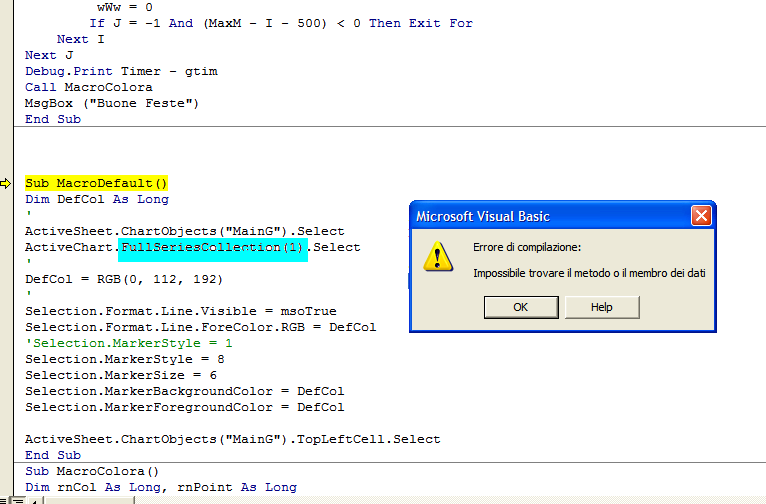Click the 'Next I' line
Image resolution: width=766 pixels, height=504 pixels.
coord(81,39)
